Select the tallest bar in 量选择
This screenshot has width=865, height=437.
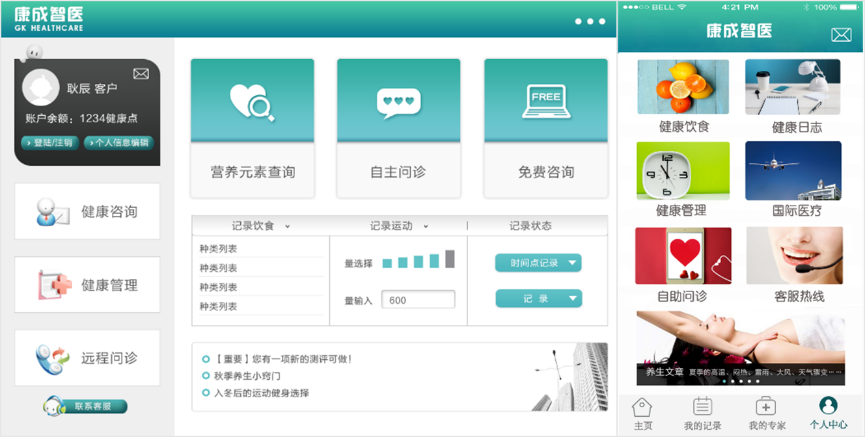[x=450, y=259]
